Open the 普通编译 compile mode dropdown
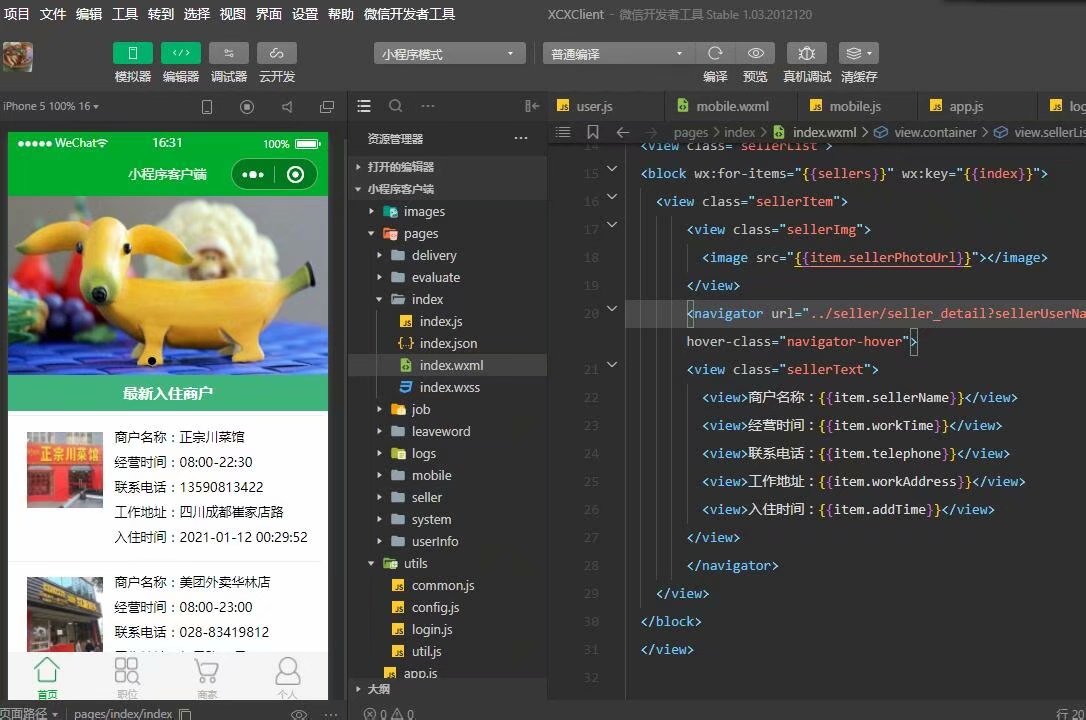 pos(617,52)
